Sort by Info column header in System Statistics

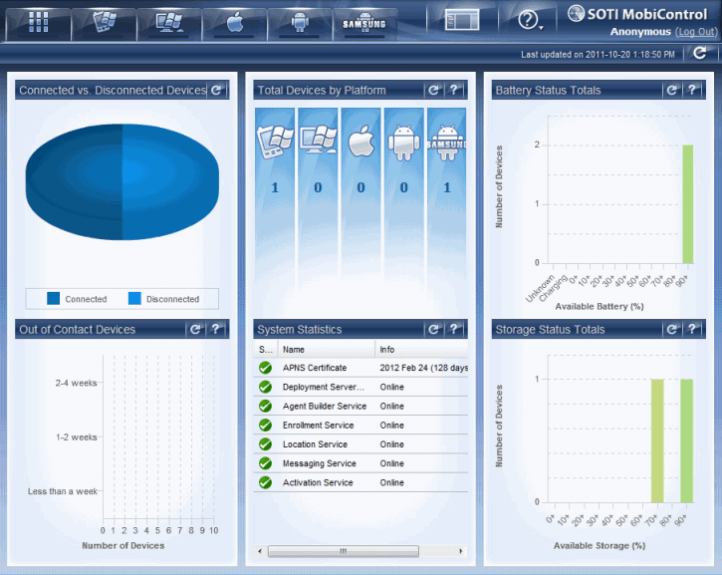(x=421, y=349)
